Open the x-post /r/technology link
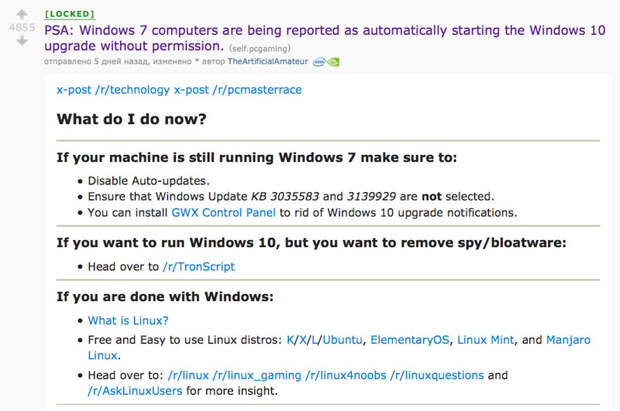This screenshot has height=411, width=620. [x=113, y=90]
